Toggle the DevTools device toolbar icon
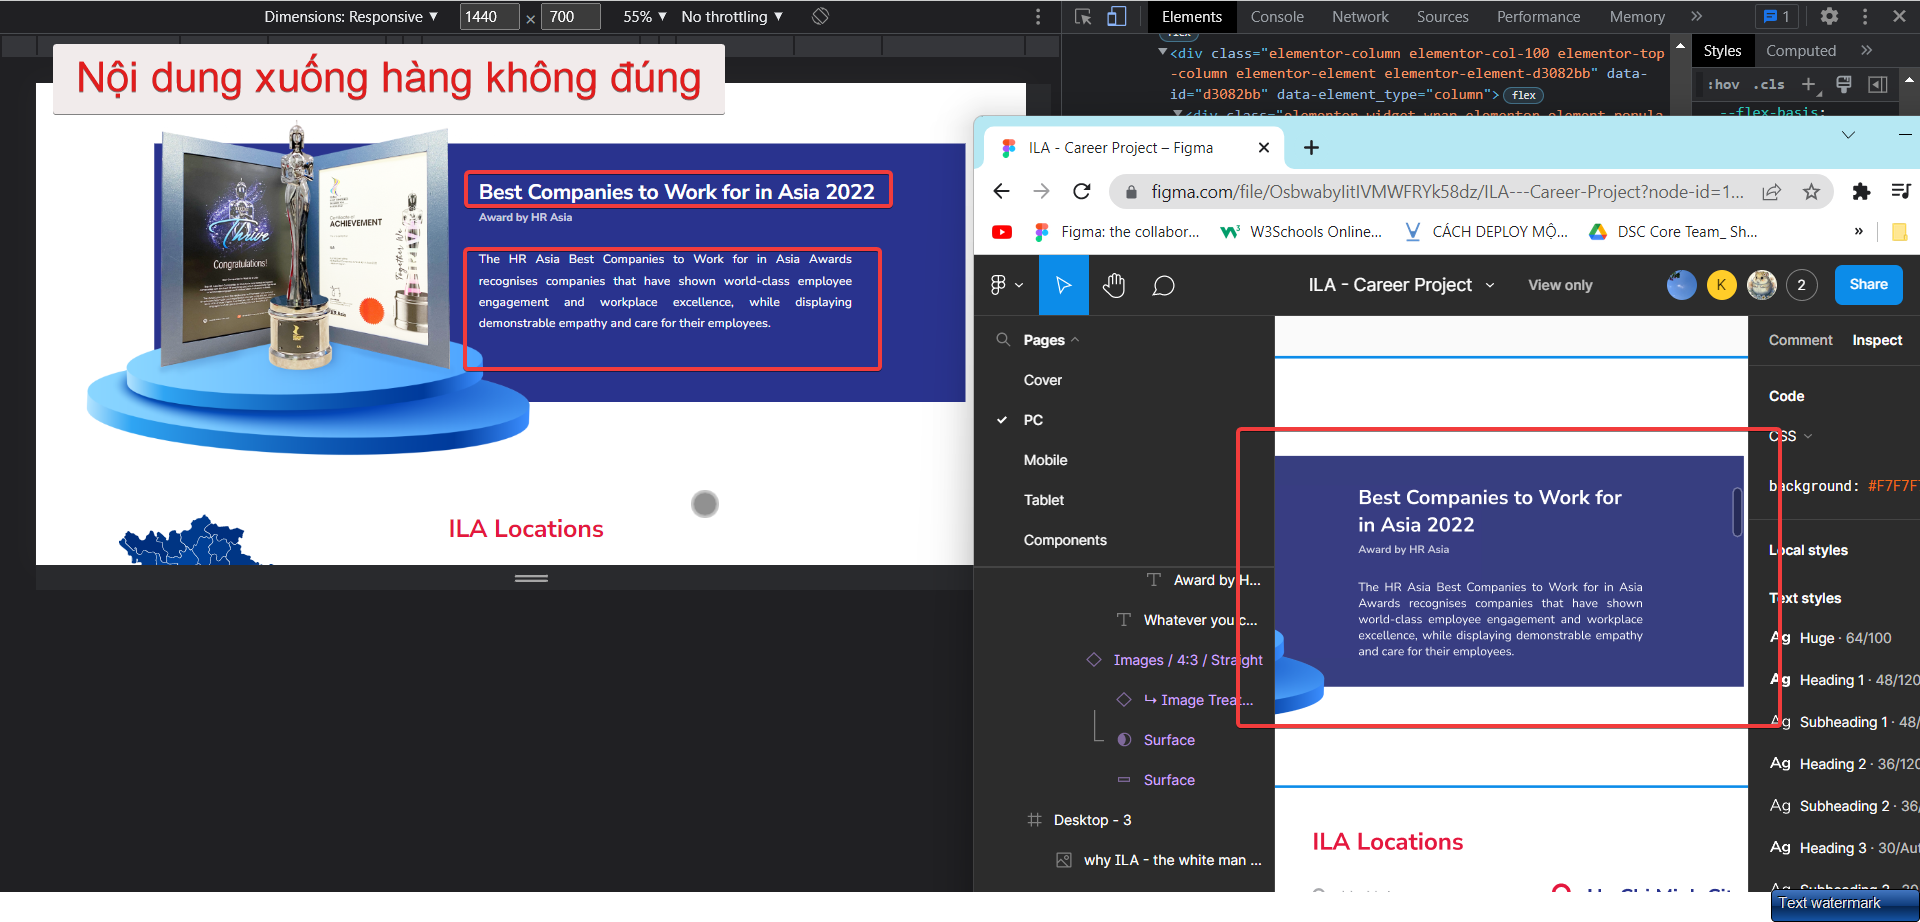The height and width of the screenshot is (922, 1920). (x=1116, y=17)
